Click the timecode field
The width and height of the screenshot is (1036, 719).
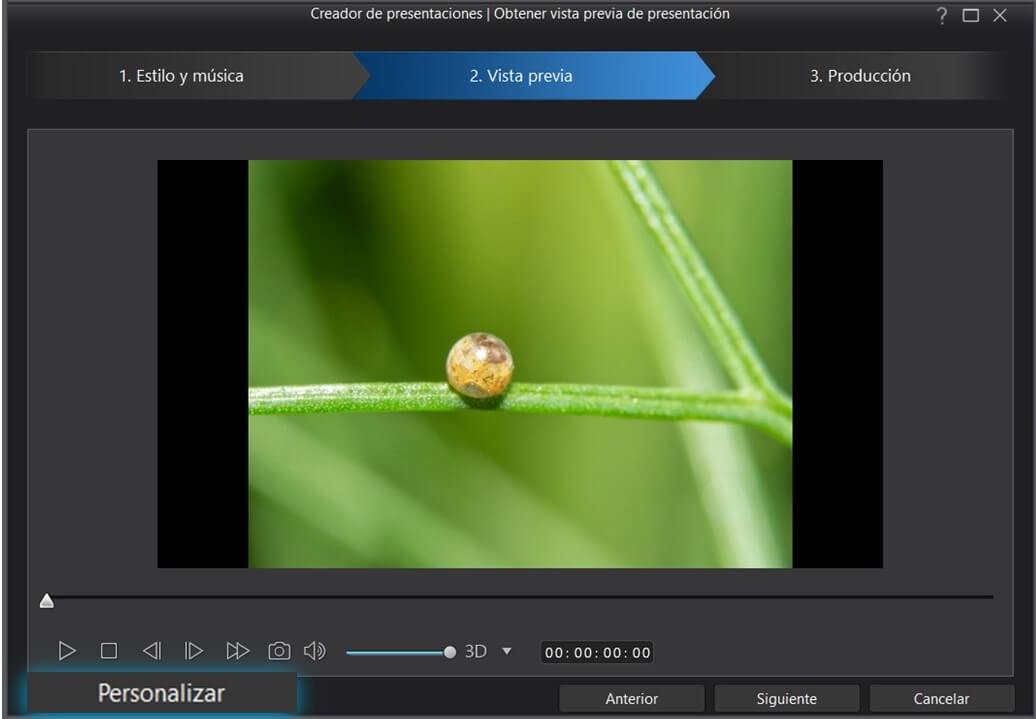[597, 653]
